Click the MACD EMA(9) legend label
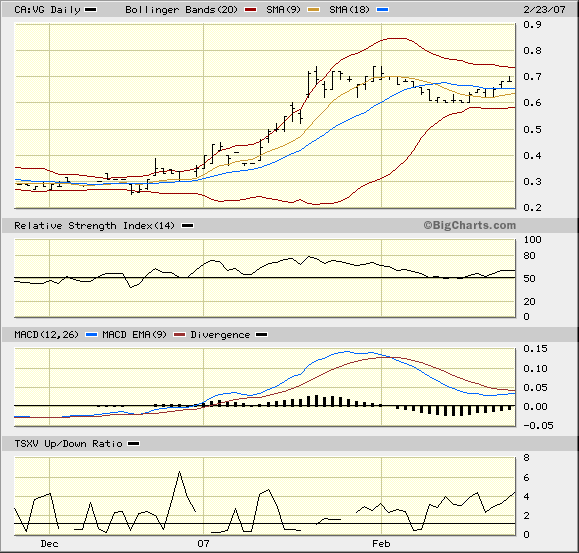Viewport: 579px width, 553px height. click(134, 335)
